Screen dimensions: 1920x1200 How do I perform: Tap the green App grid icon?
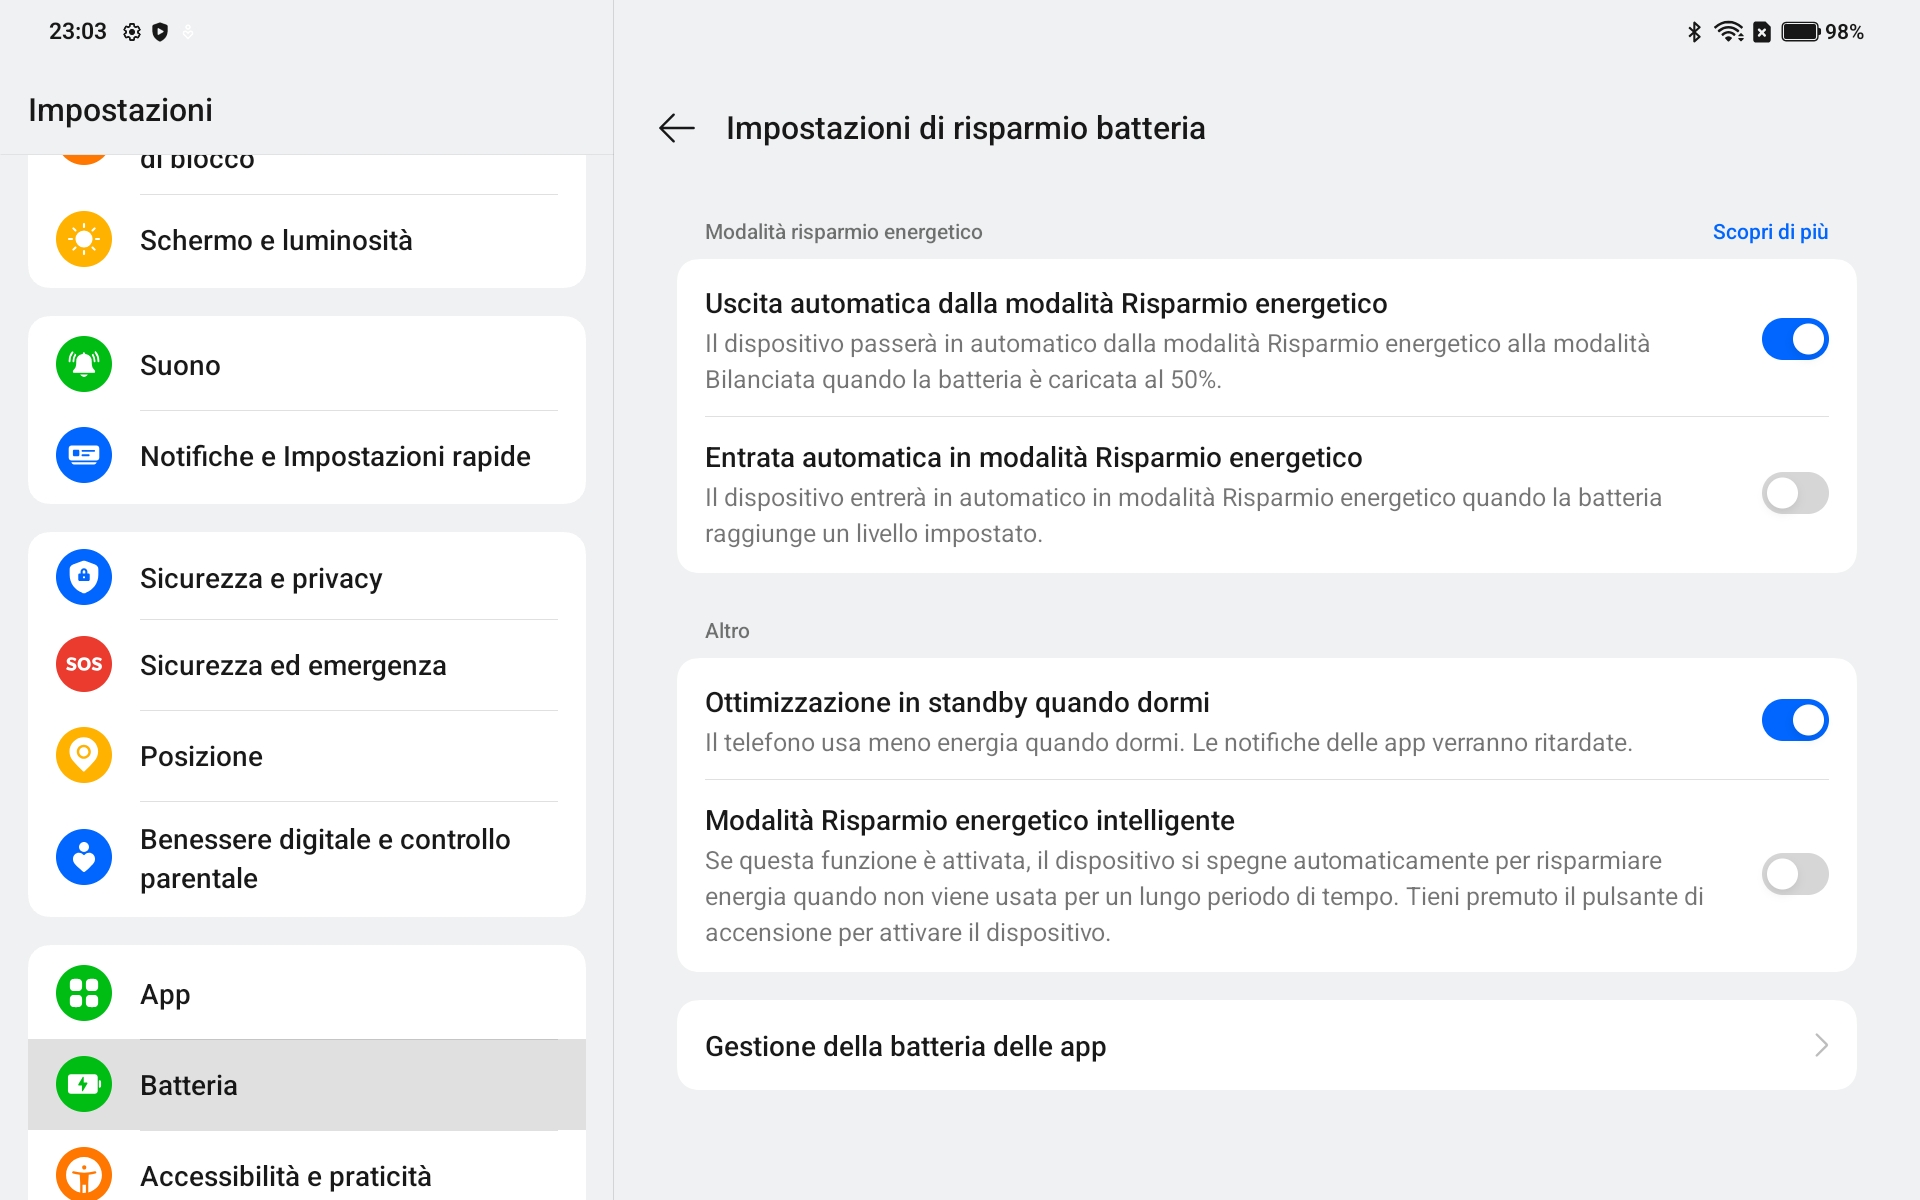point(84,994)
